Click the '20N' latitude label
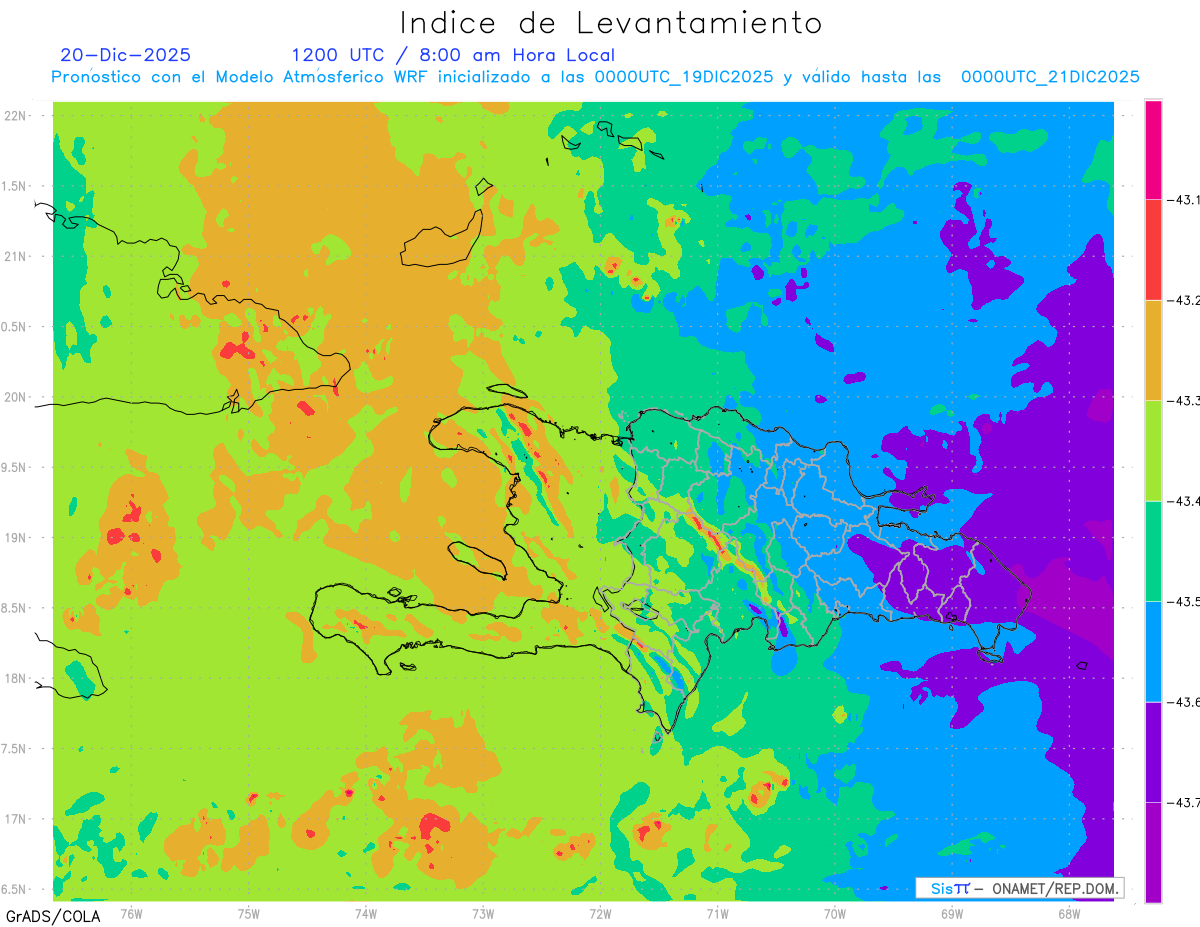1200x927 pixels. click(16, 397)
